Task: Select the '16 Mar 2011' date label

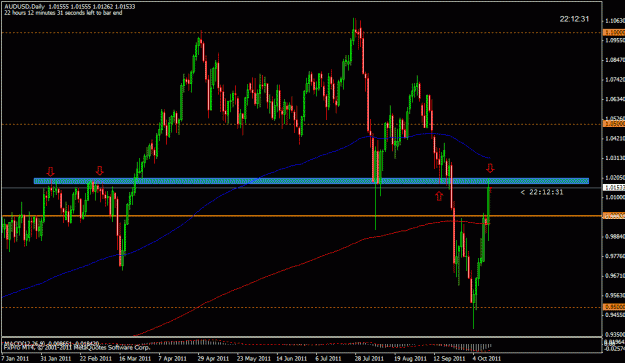Action: click(x=135, y=358)
